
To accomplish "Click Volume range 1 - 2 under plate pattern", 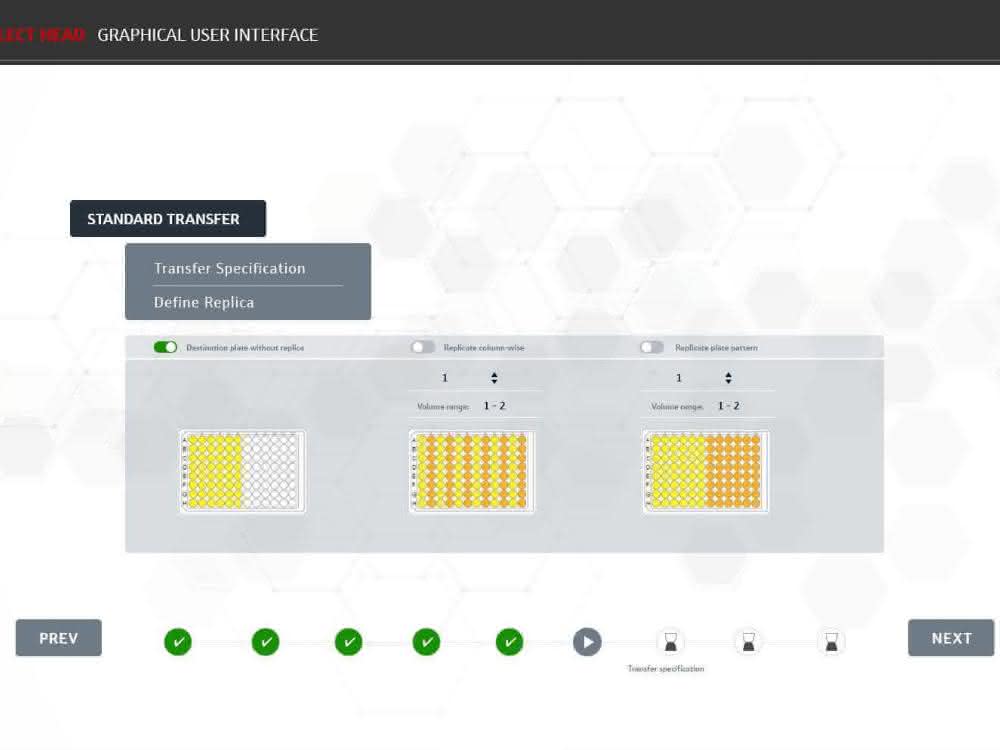I will point(696,406).
